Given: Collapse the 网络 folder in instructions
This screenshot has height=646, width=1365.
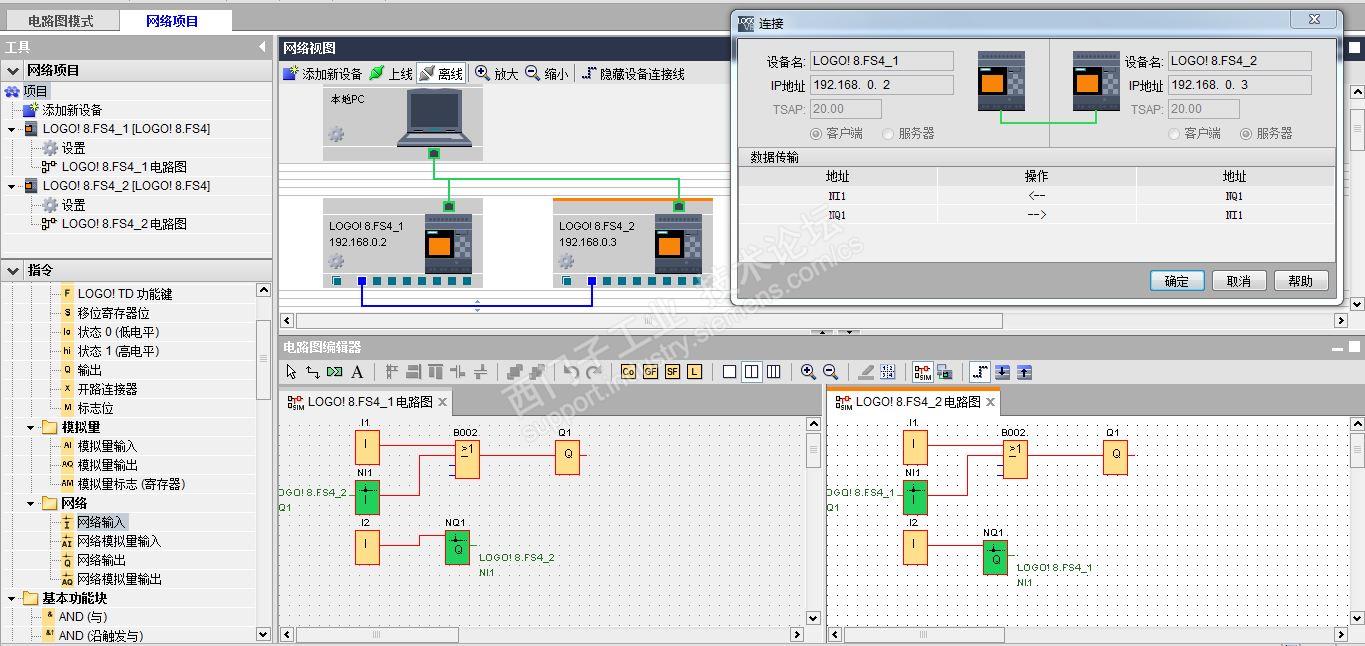Looking at the screenshot, I should click(31, 503).
